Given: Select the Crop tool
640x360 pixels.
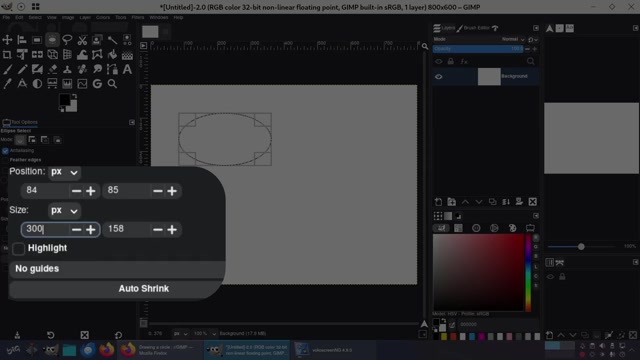Looking at the screenshot, I should (x=7, y=54).
